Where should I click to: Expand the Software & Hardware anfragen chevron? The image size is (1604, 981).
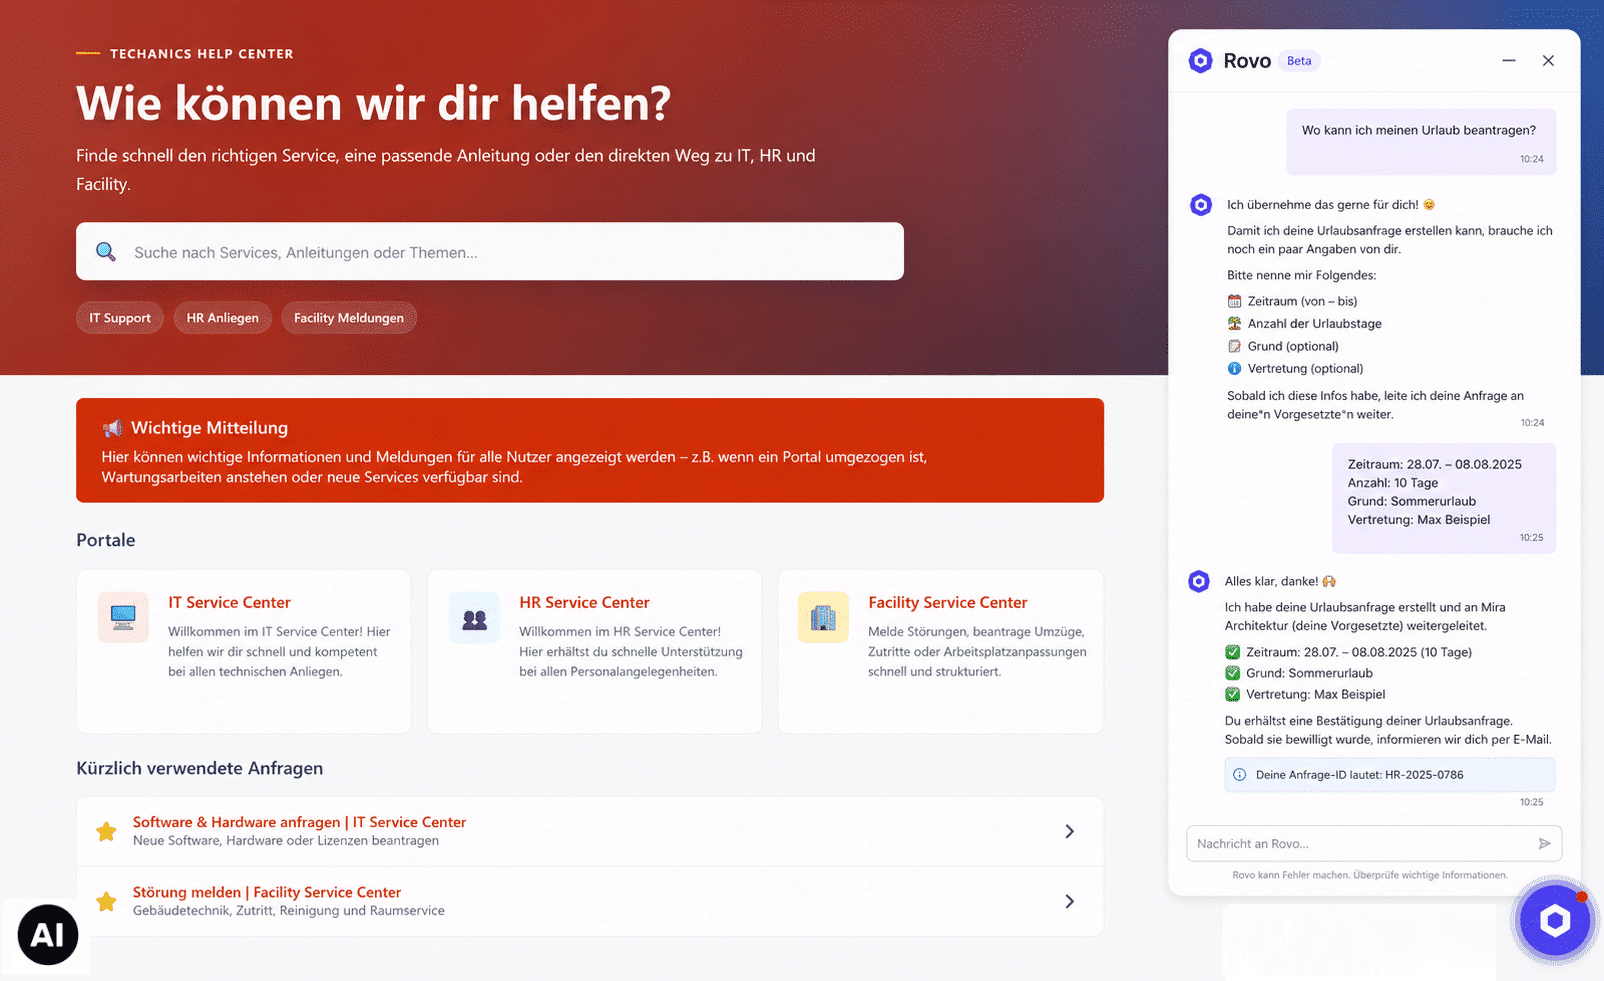[x=1069, y=831]
